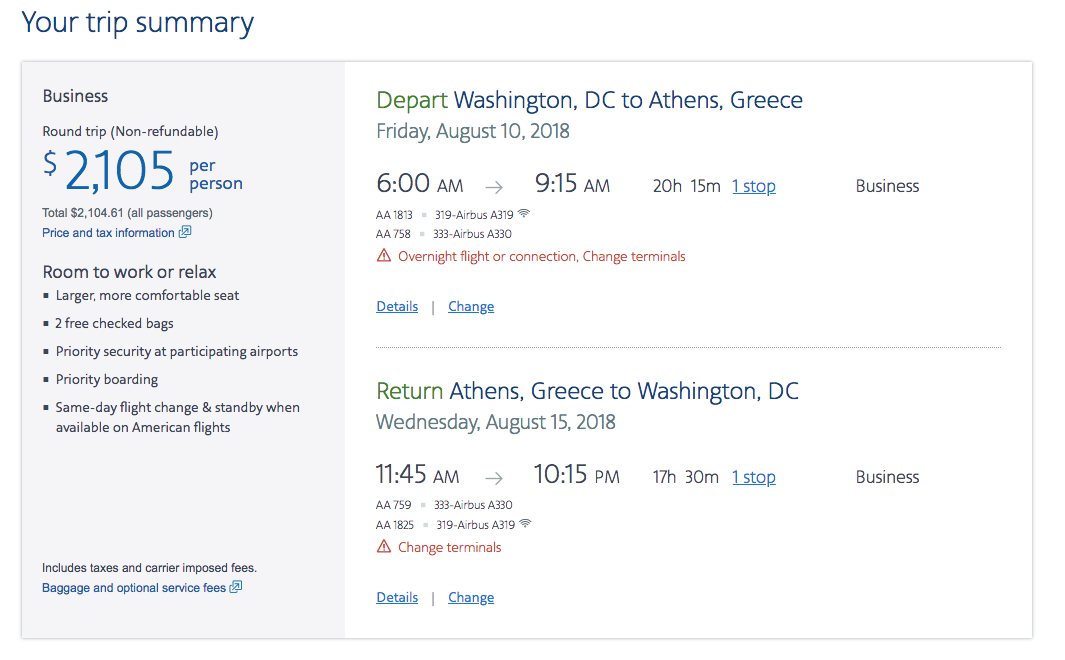Open external link icon beside Price and tax information
The image size is (1065, 660).
point(185,233)
